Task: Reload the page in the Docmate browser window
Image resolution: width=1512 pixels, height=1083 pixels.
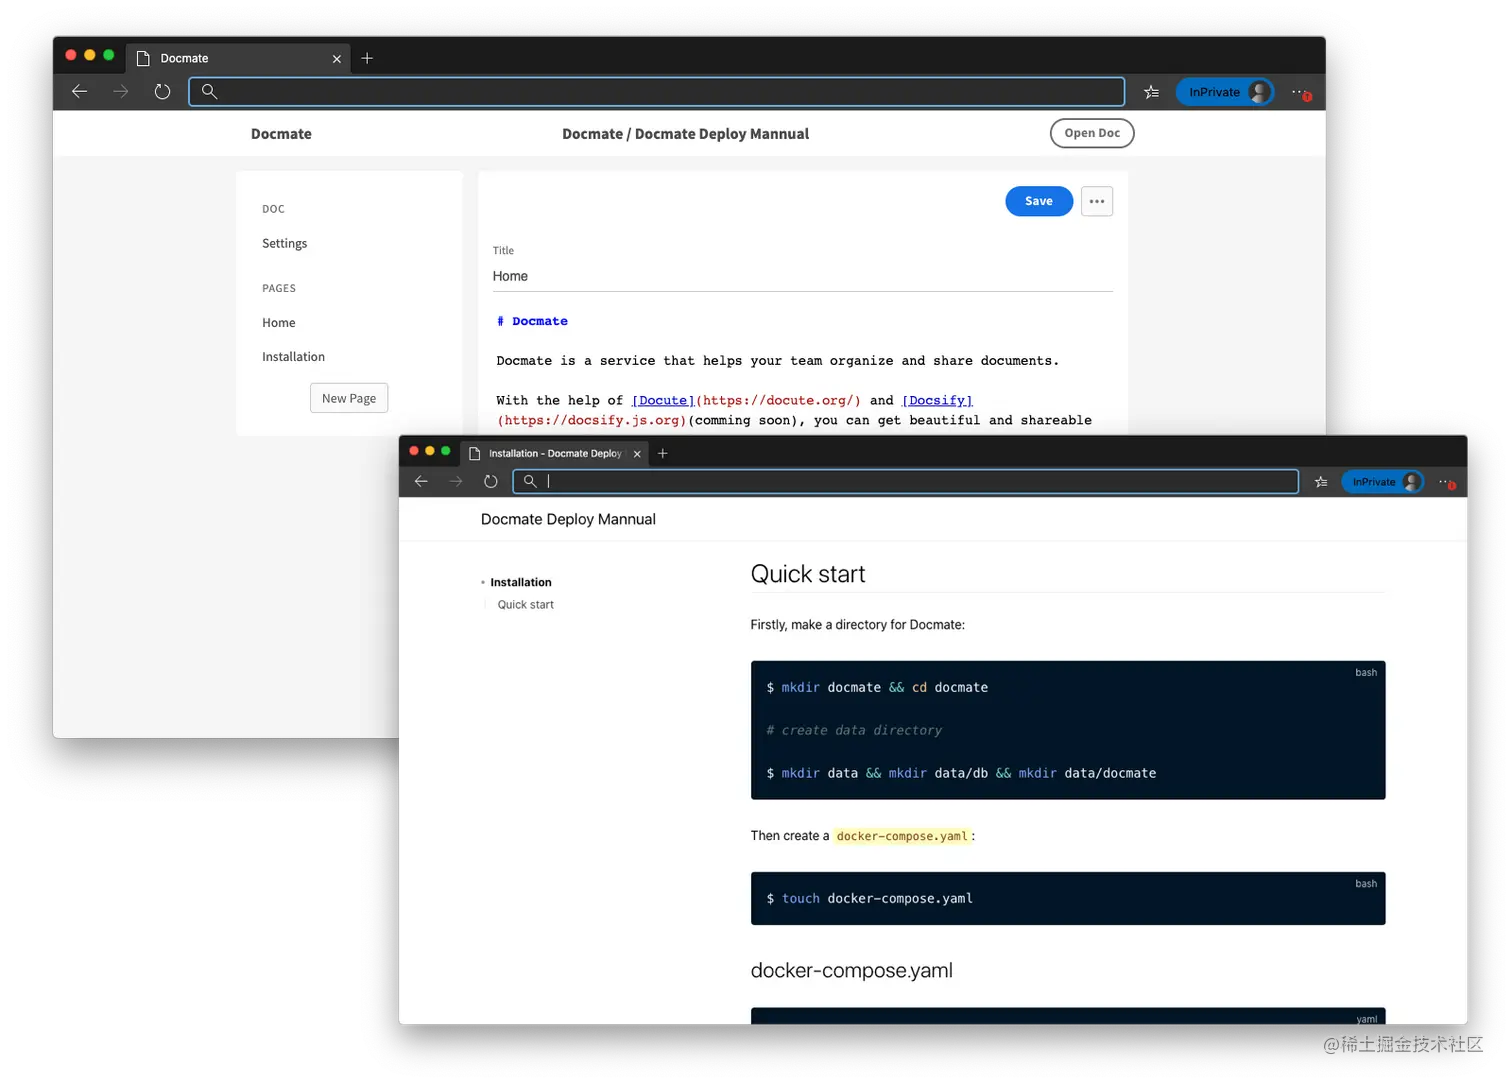Action: [162, 92]
